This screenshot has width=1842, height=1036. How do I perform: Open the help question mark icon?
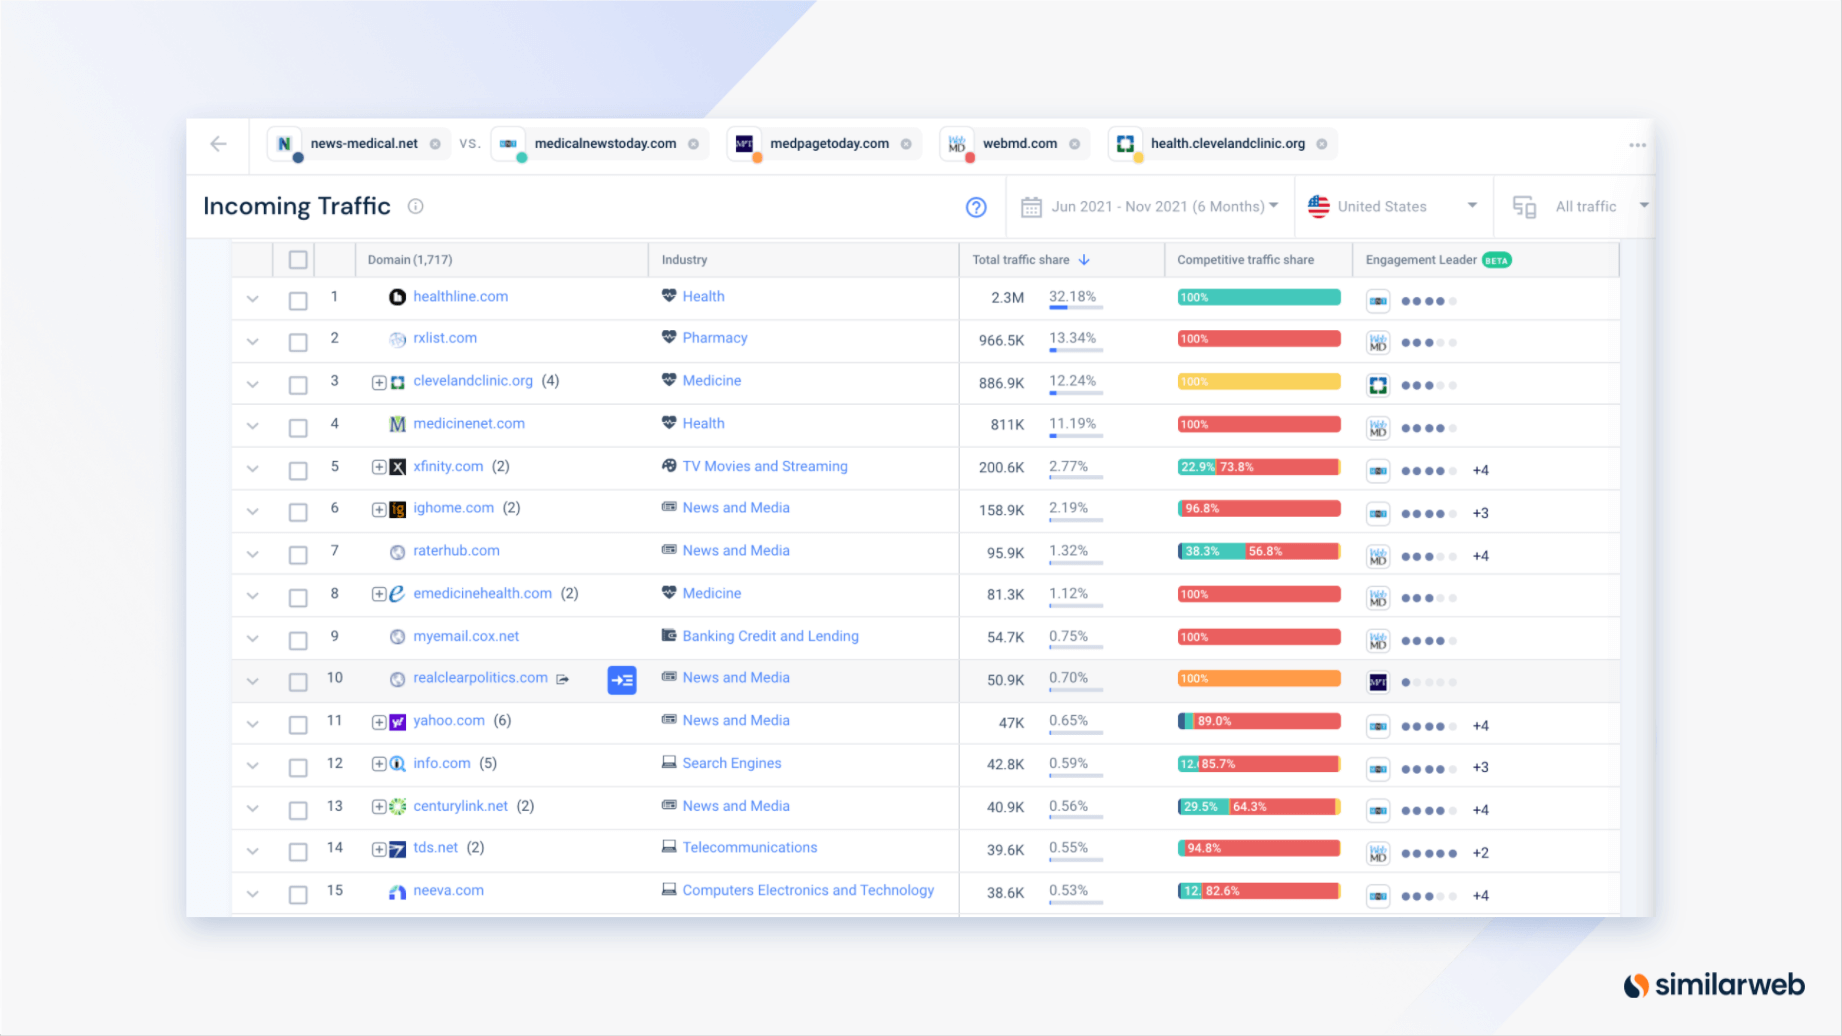[976, 207]
